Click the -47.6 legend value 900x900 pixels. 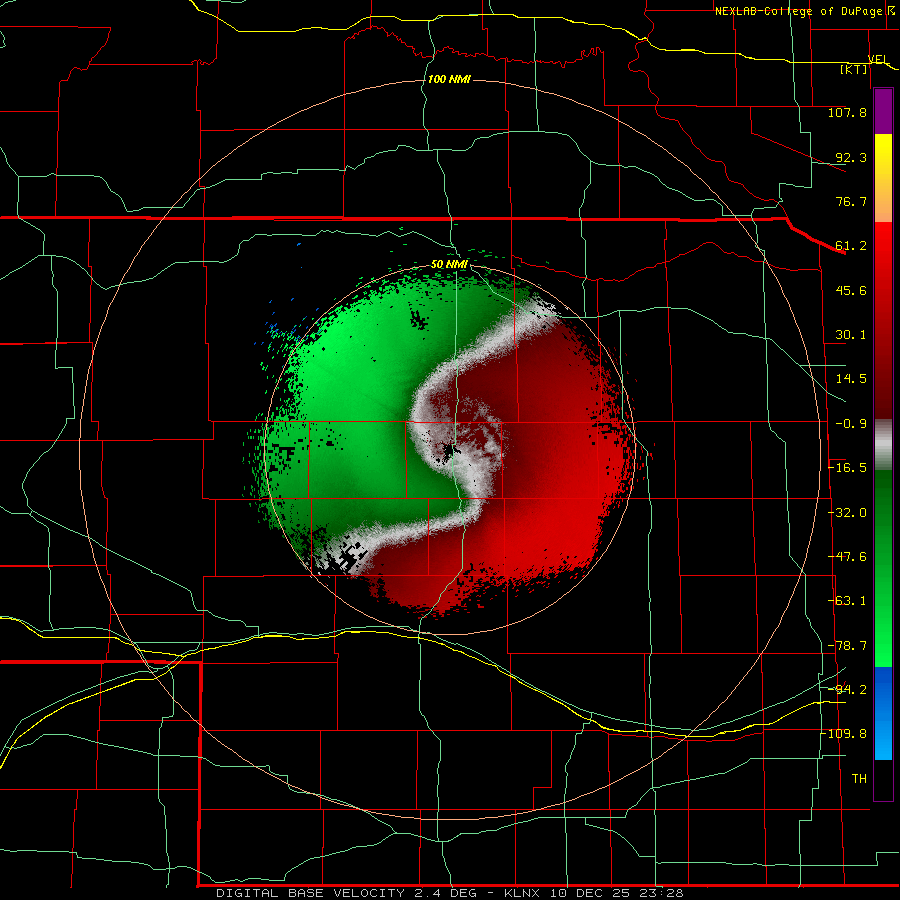pos(847,557)
